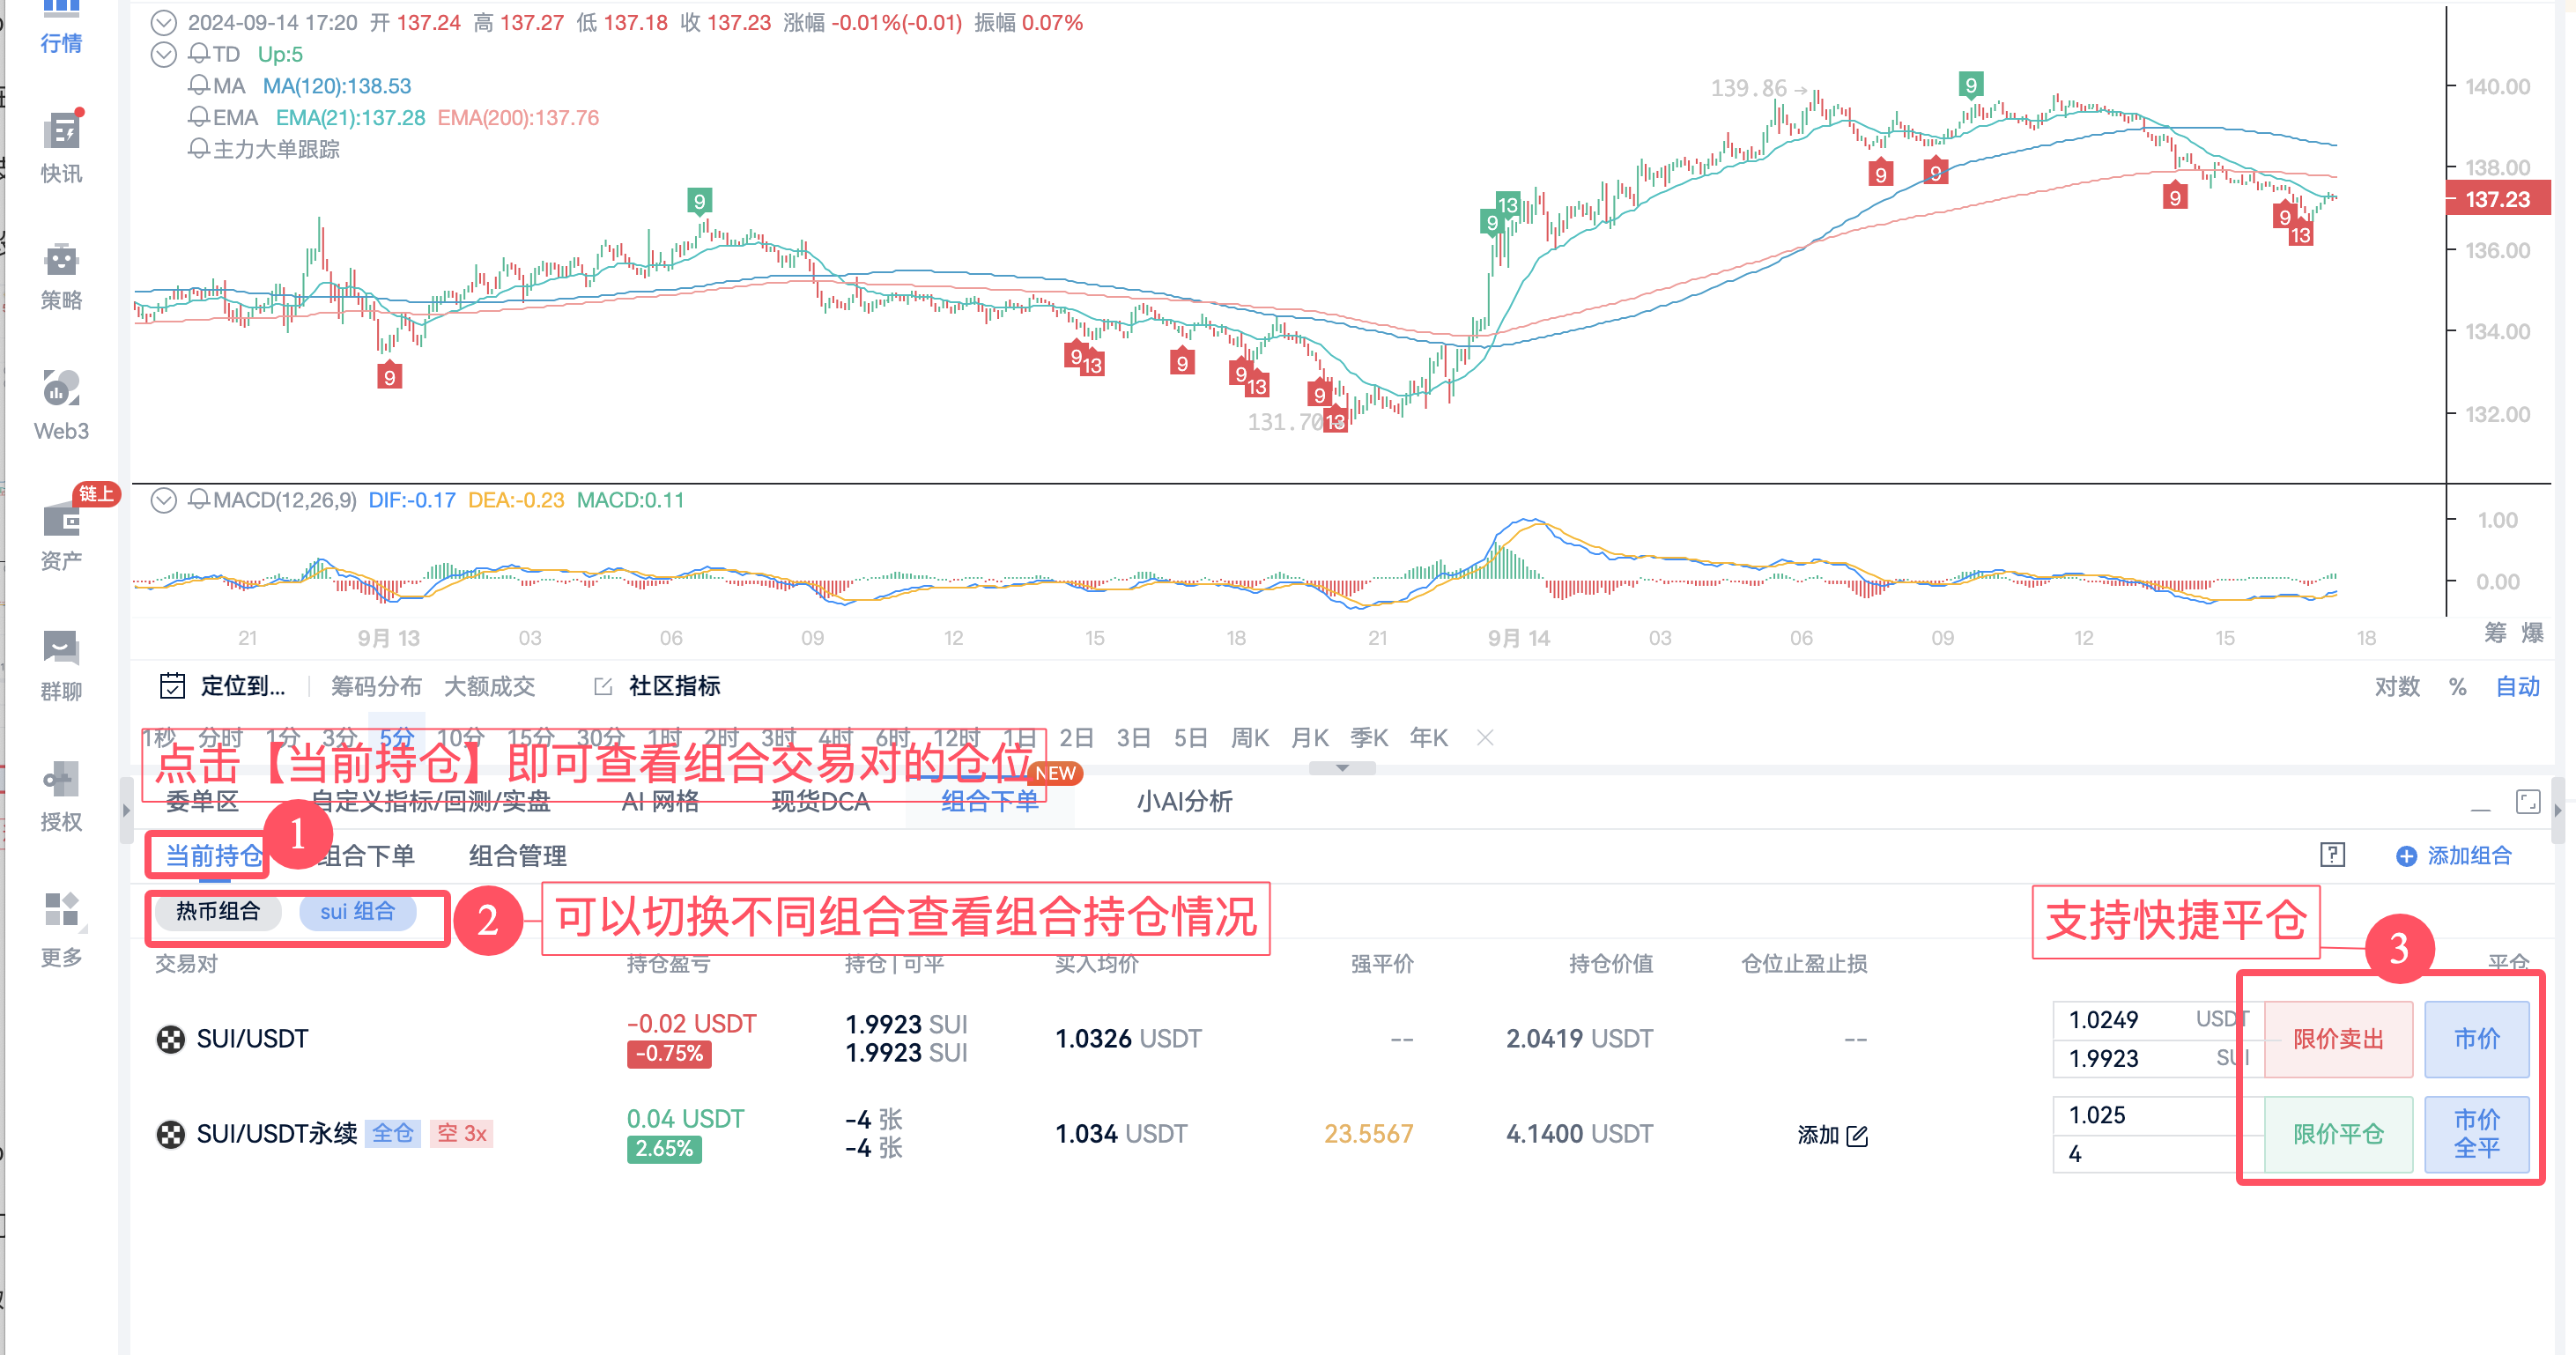
Task: Click the 主力大单跟踪 alert bell
Action: tap(199, 149)
